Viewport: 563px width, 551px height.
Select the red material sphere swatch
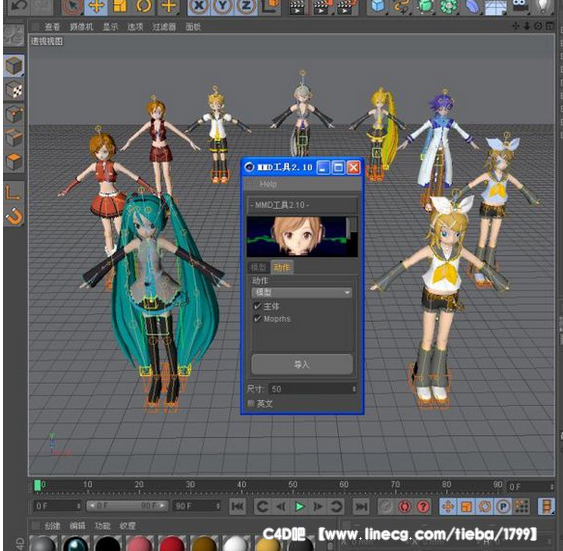[172, 543]
